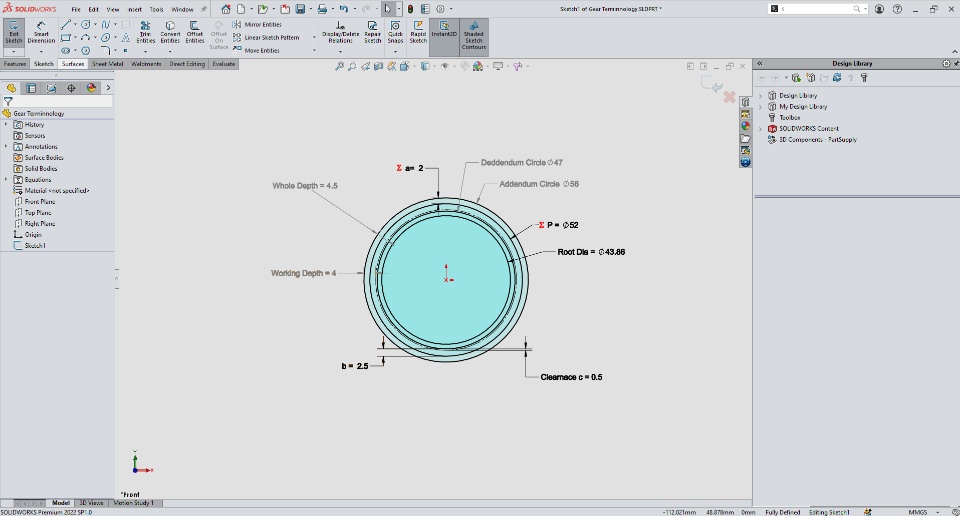This screenshot has height=516, width=960.
Task: Click the Move Entities command
Action: [x=256, y=50]
